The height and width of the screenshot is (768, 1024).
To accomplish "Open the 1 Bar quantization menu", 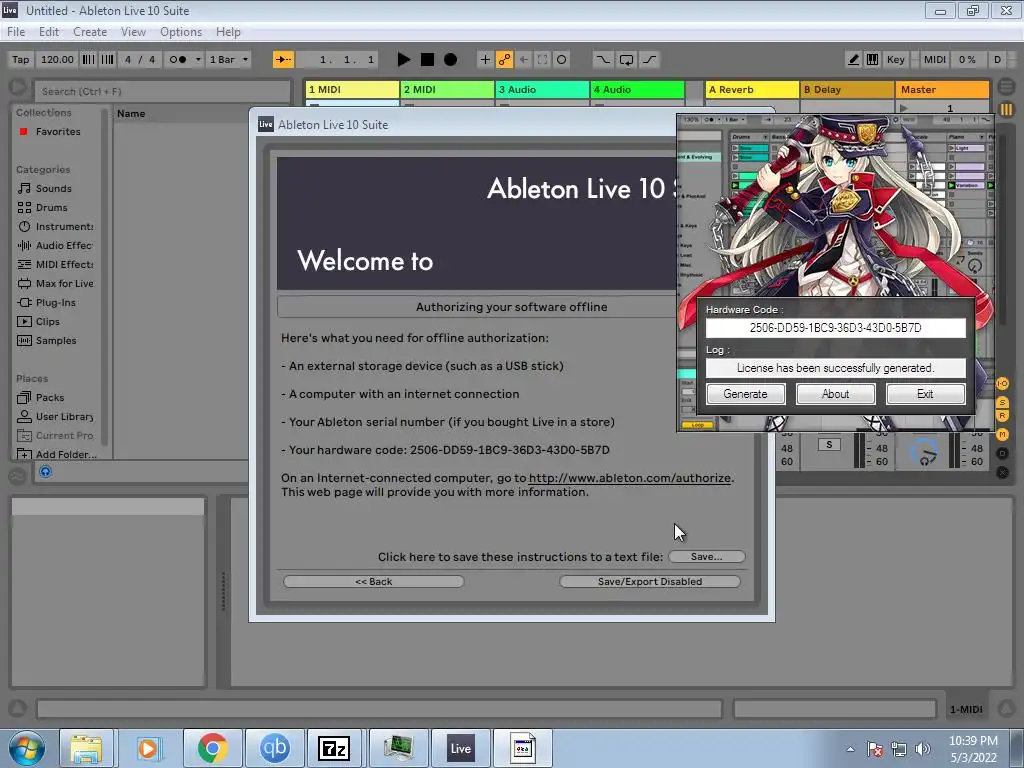I will coord(228,59).
